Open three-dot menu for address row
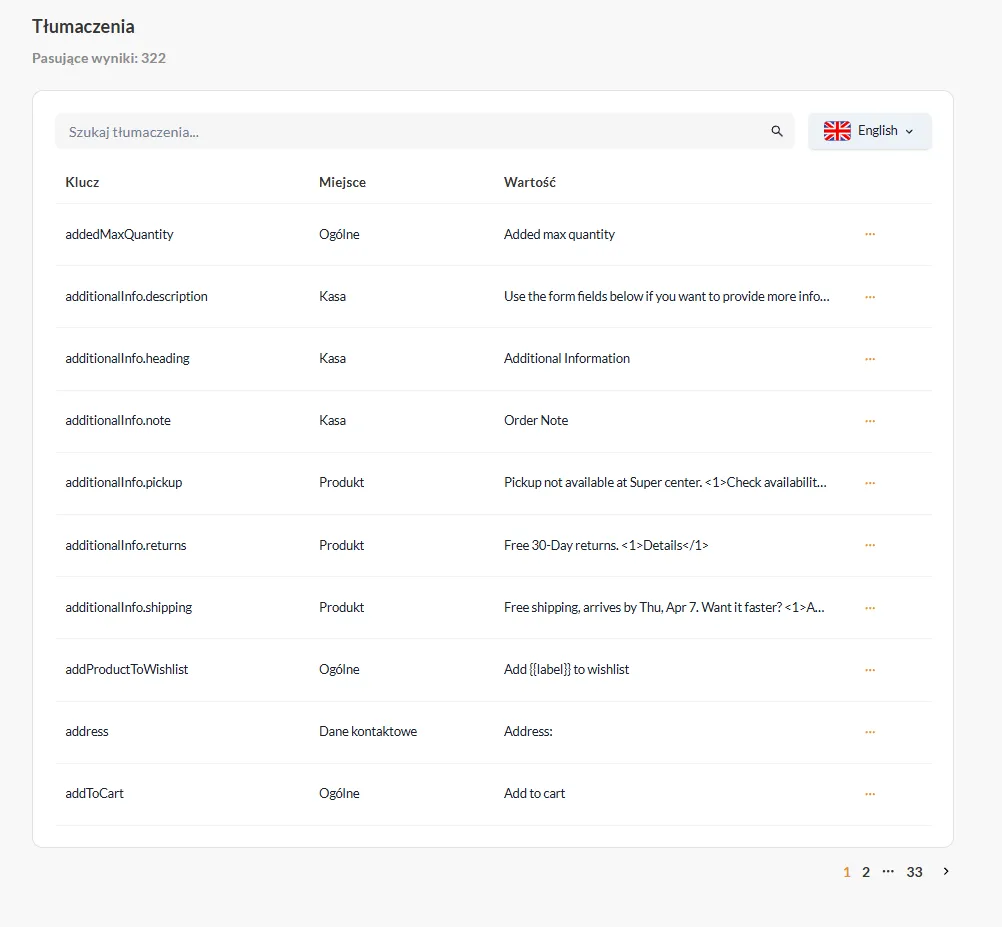Screen dimensions: 1002x927 tap(870, 732)
